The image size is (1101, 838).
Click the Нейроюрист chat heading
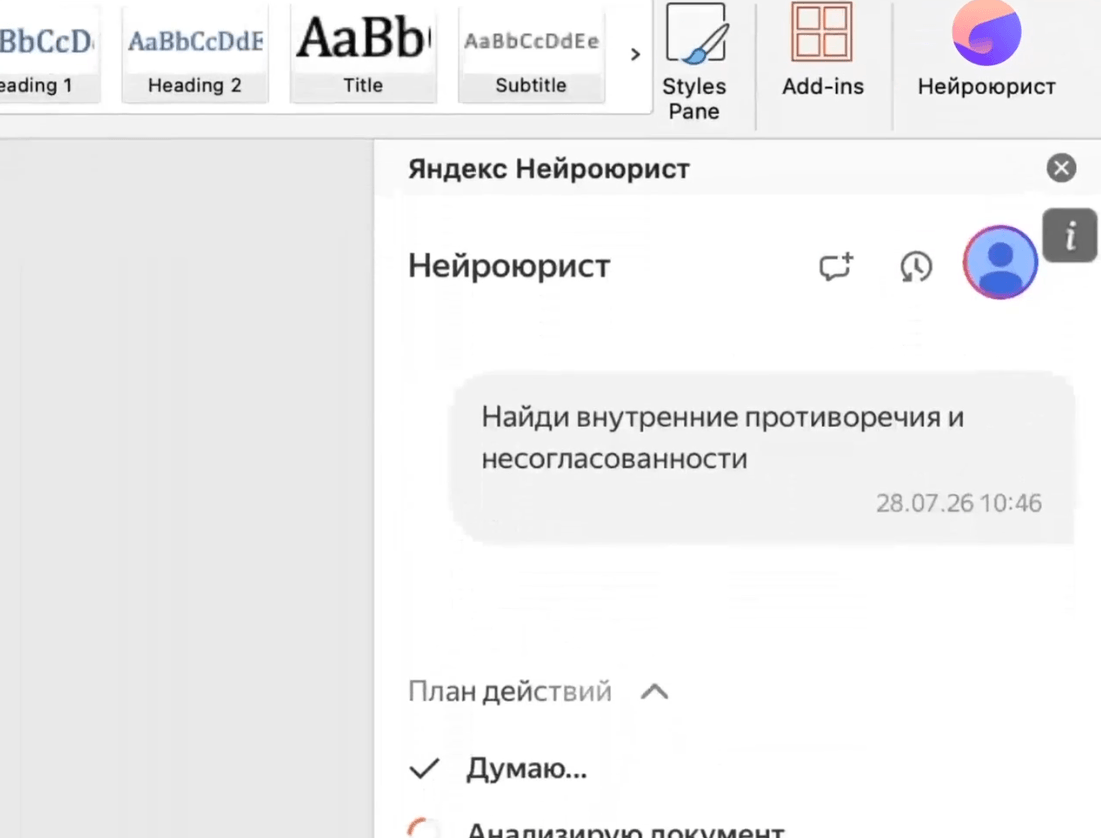tap(509, 266)
